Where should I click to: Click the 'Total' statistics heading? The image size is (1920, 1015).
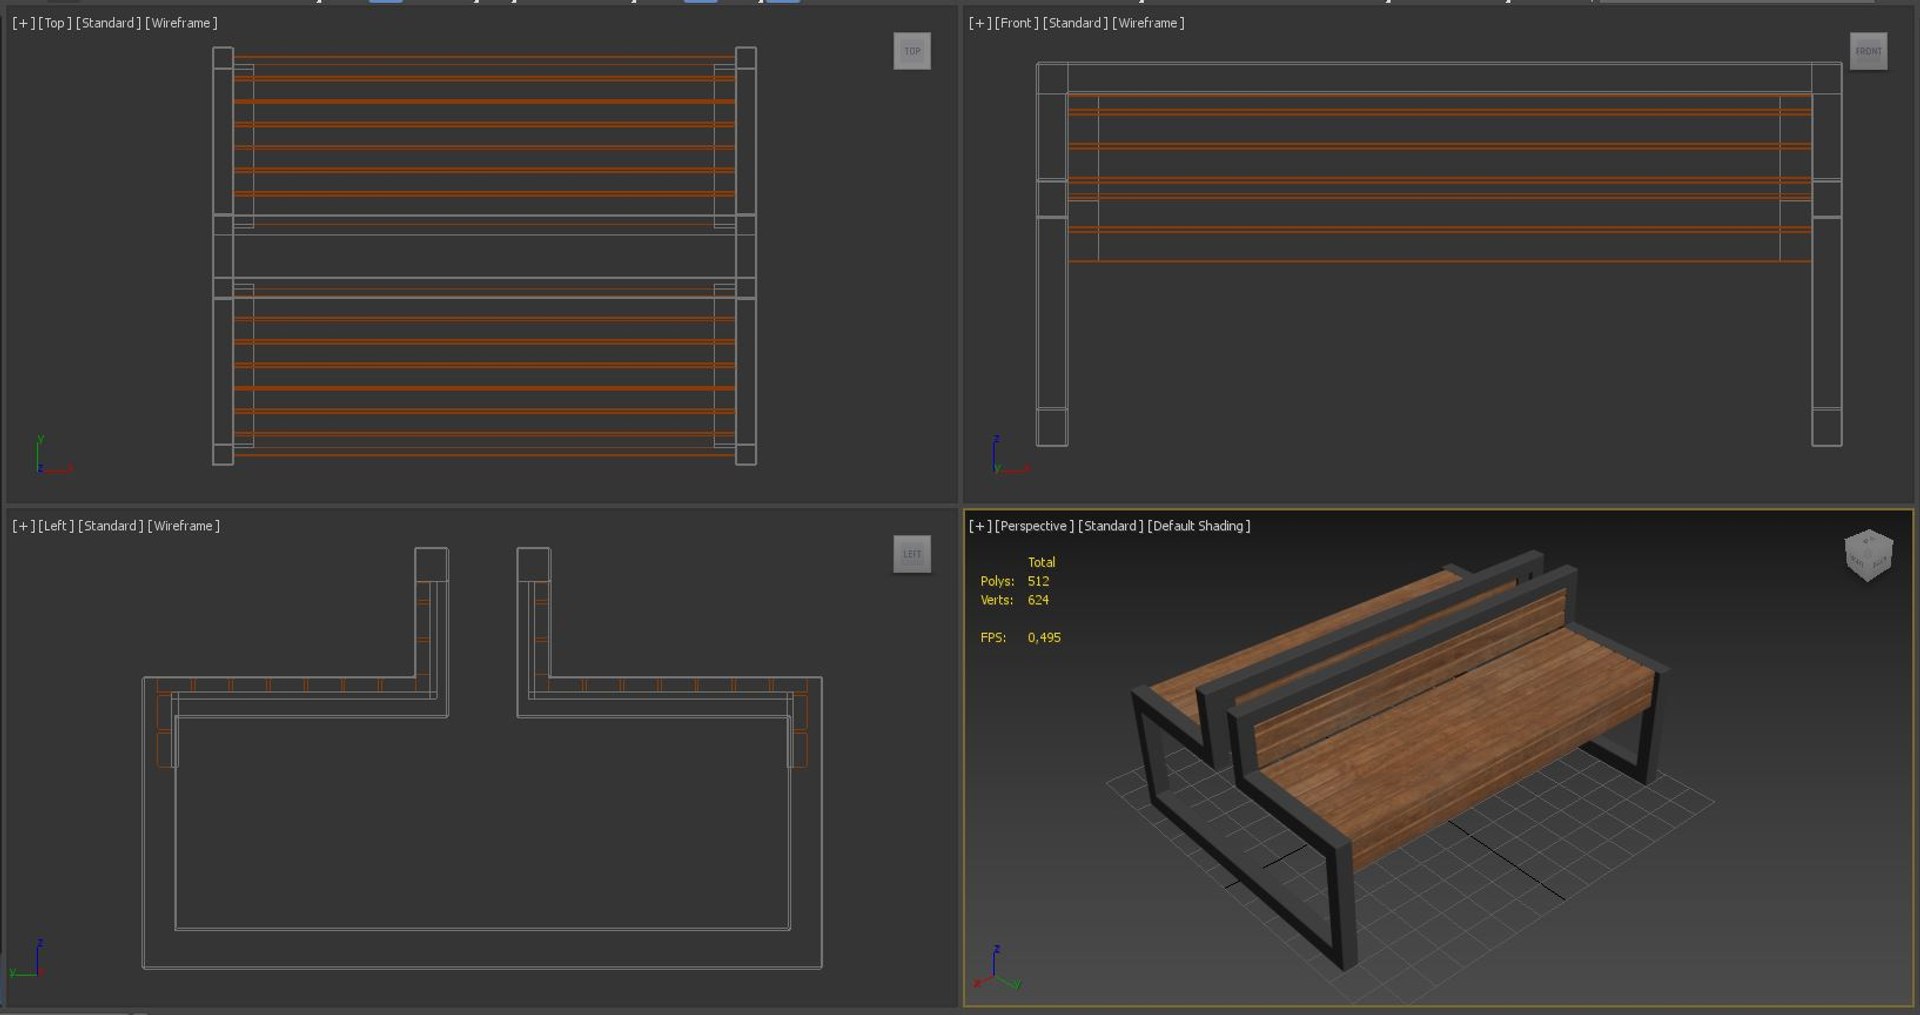click(1041, 562)
